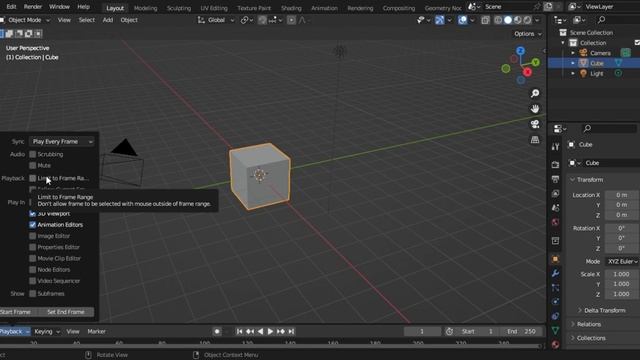Enable the Mute audio checkbox
640x360 pixels.
[x=33, y=165]
